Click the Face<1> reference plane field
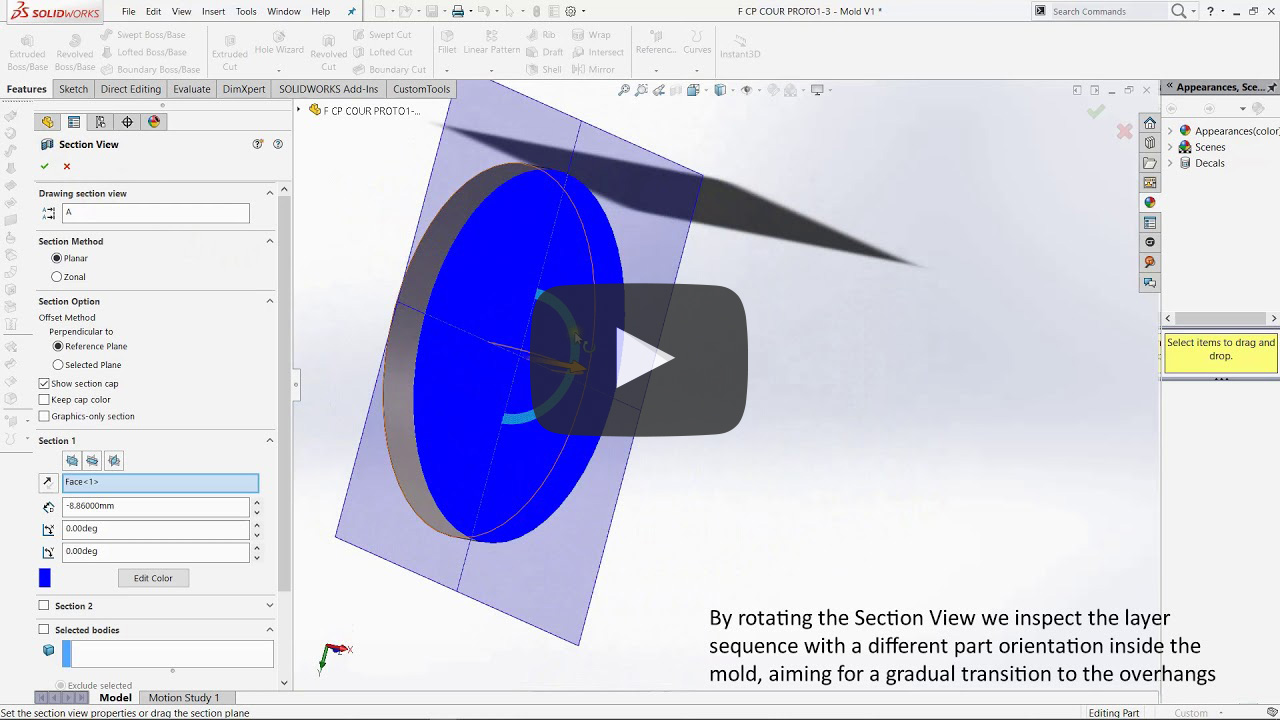The height and width of the screenshot is (720, 1280). coord(160,482)
